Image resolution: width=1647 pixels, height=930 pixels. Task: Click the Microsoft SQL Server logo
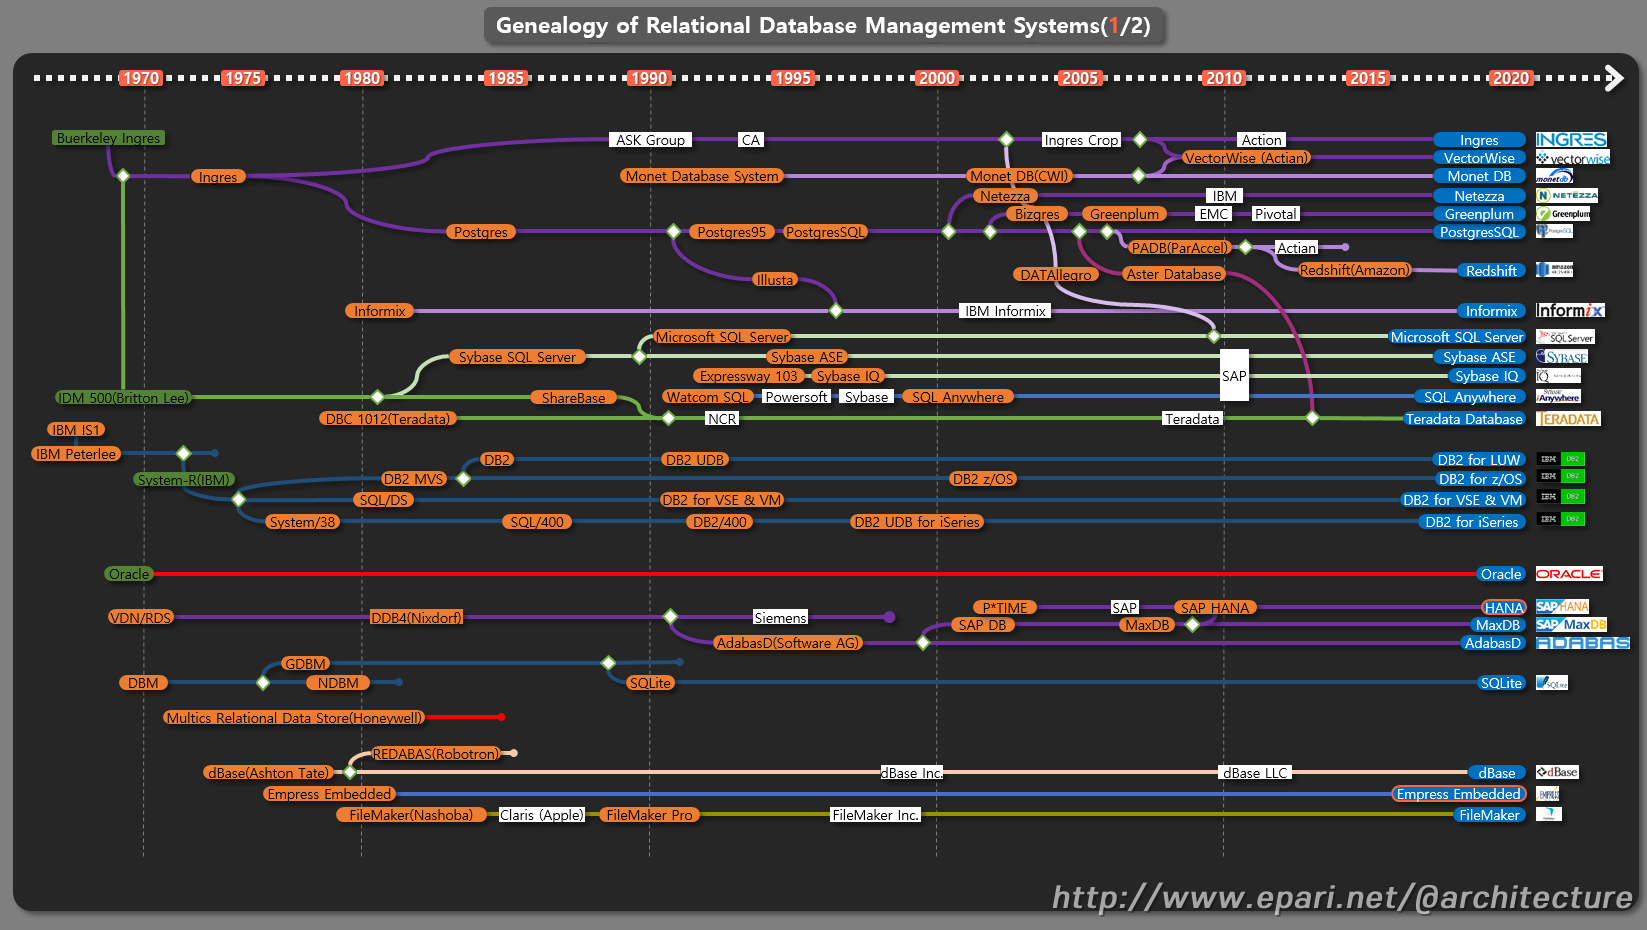(1566, 337)
